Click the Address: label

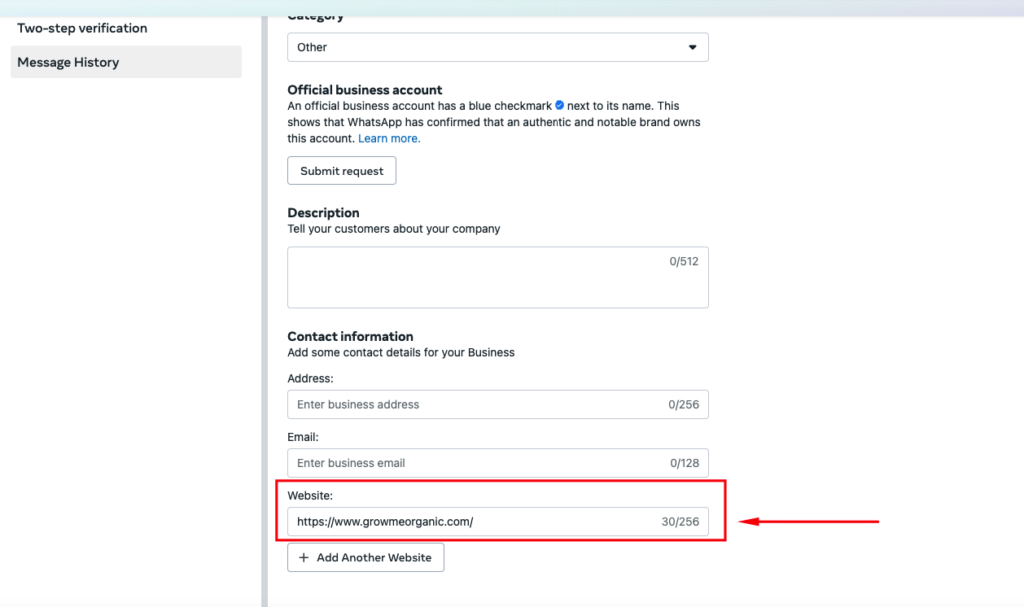[310, 378]
